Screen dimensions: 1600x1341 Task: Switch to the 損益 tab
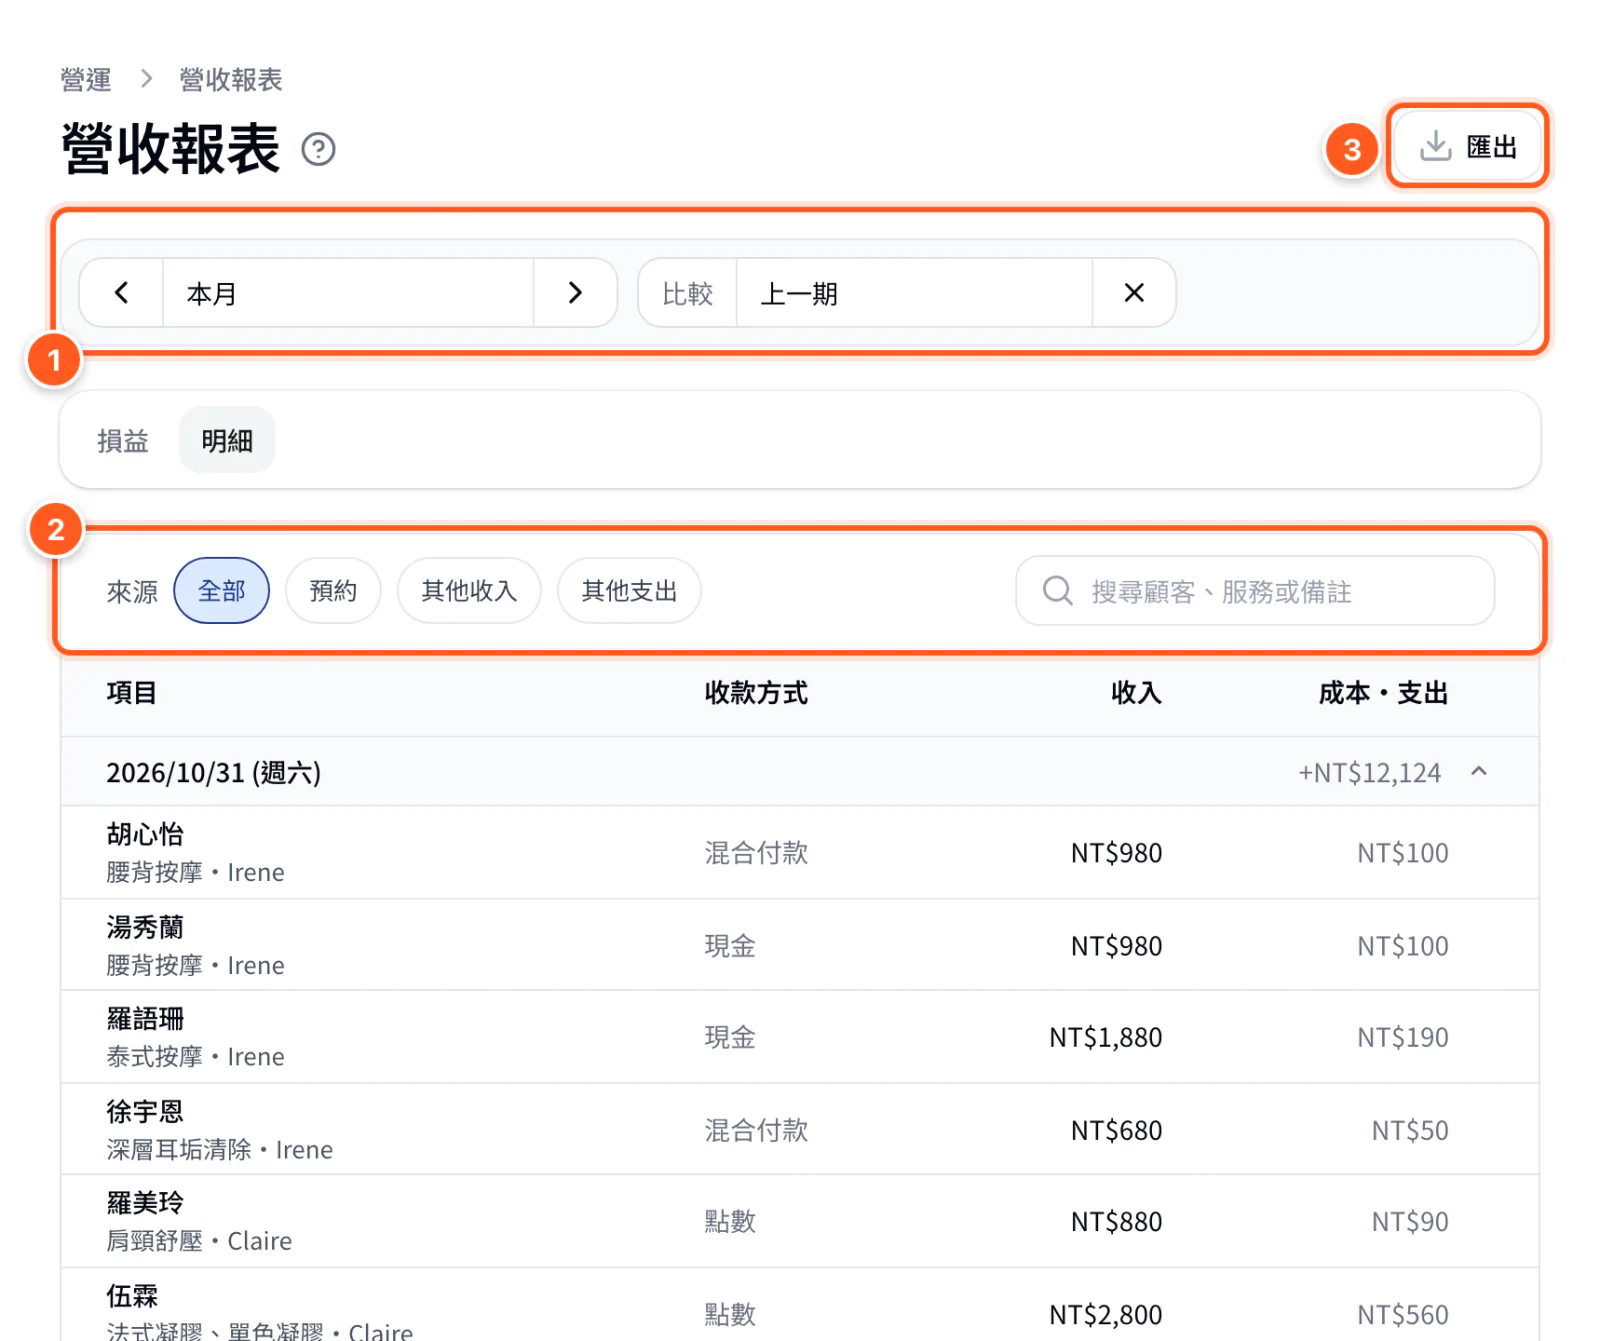(123, 440)
